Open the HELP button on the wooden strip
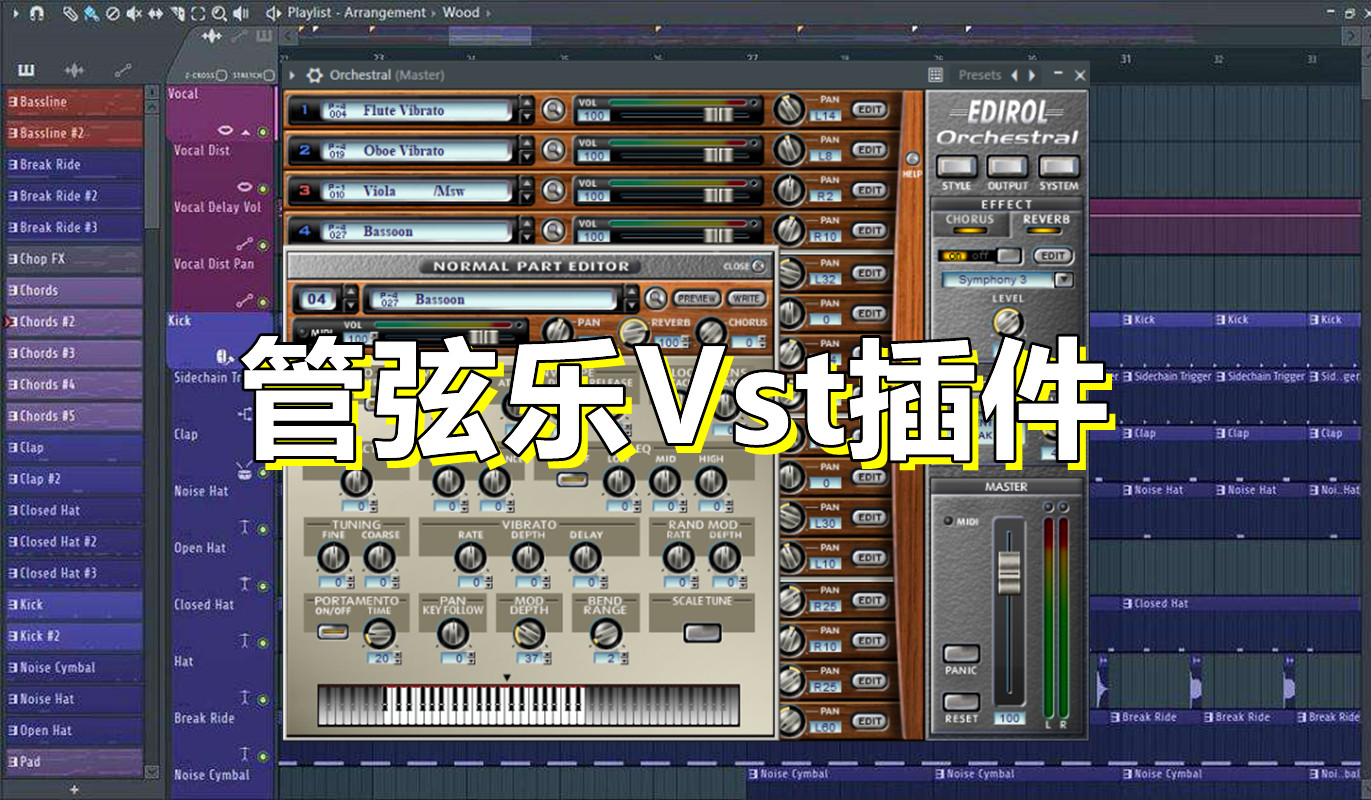1371x800 pixels. pos(911,159)
